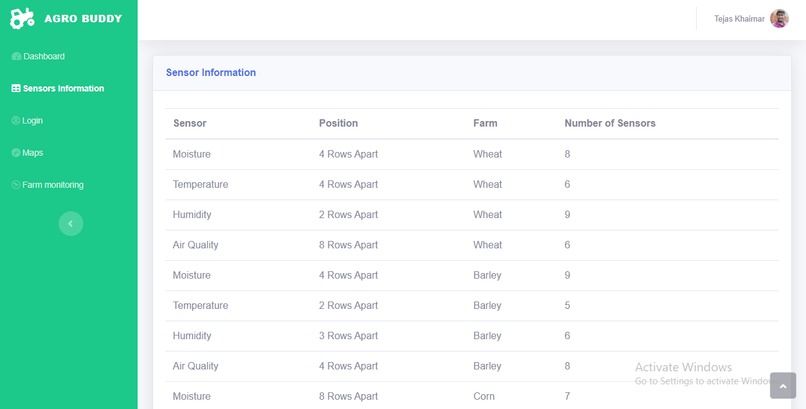The image size is (806, 409).
Task: Click '8 Rows Apart' in Air Quality Wheat row
Action: [348, 245]
